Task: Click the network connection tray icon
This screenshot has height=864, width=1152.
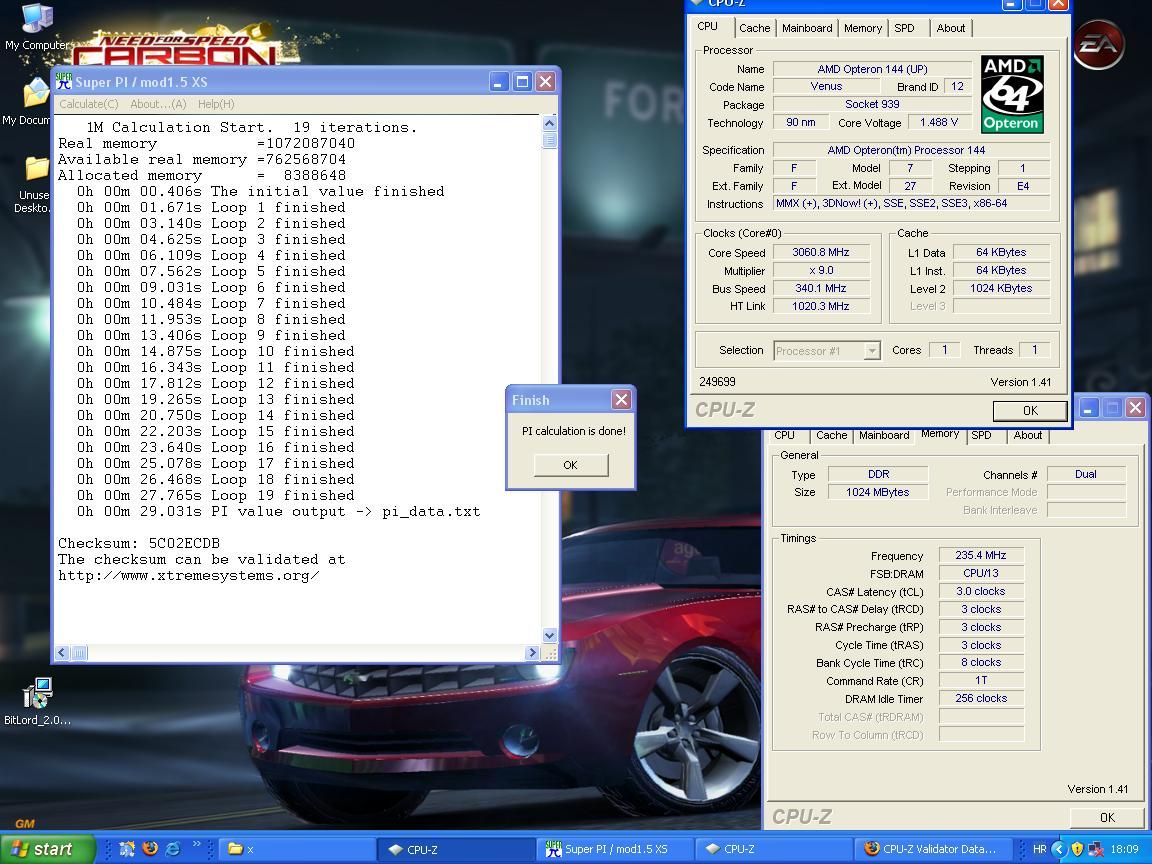Action: coord(1095,849)
